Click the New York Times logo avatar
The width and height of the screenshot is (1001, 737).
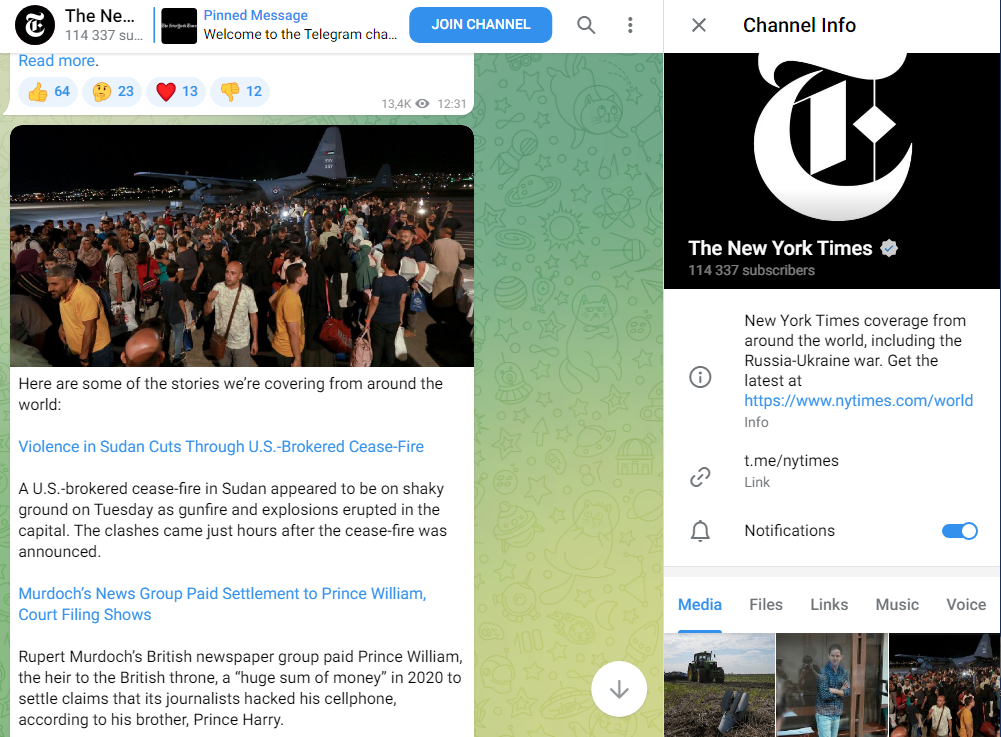831,140
